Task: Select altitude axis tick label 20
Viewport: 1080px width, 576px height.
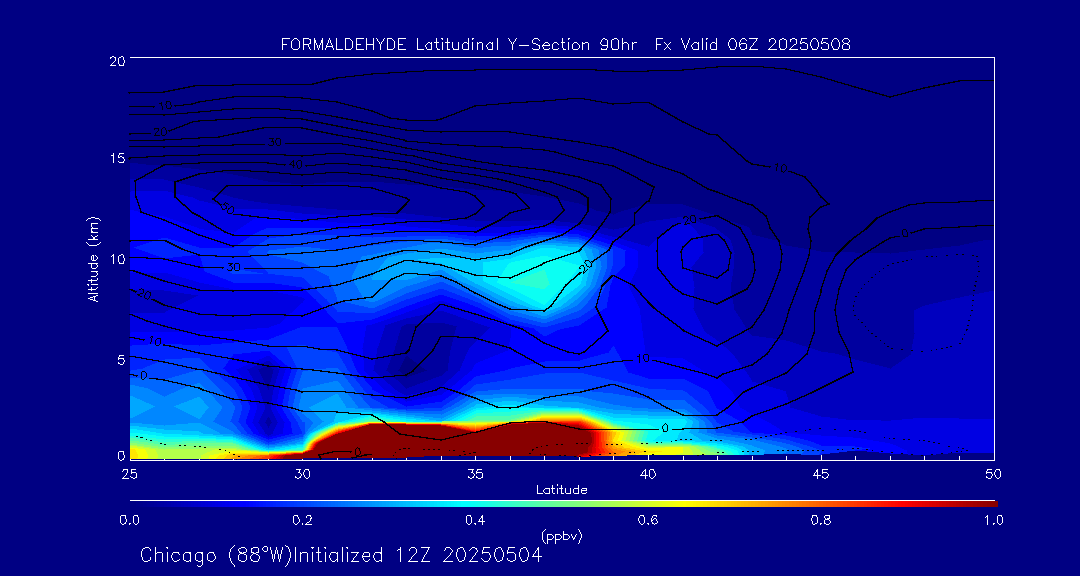Action: click(116, 60)
